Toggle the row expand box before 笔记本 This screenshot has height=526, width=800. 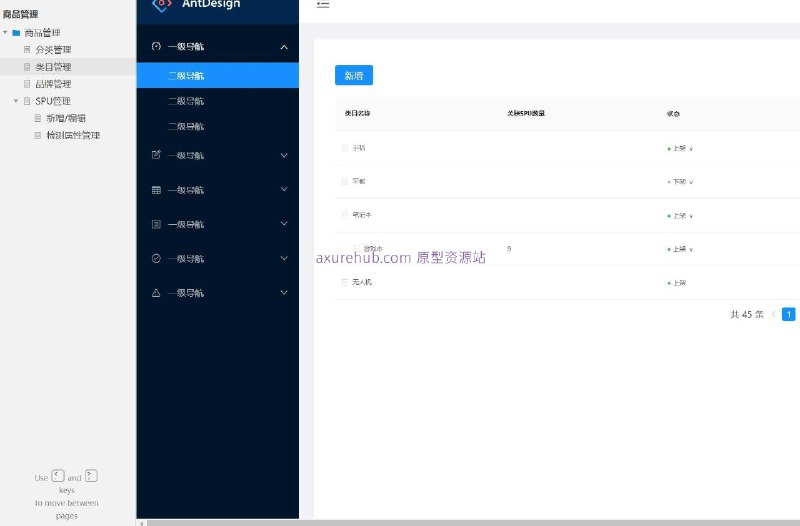tap(345, 215)
